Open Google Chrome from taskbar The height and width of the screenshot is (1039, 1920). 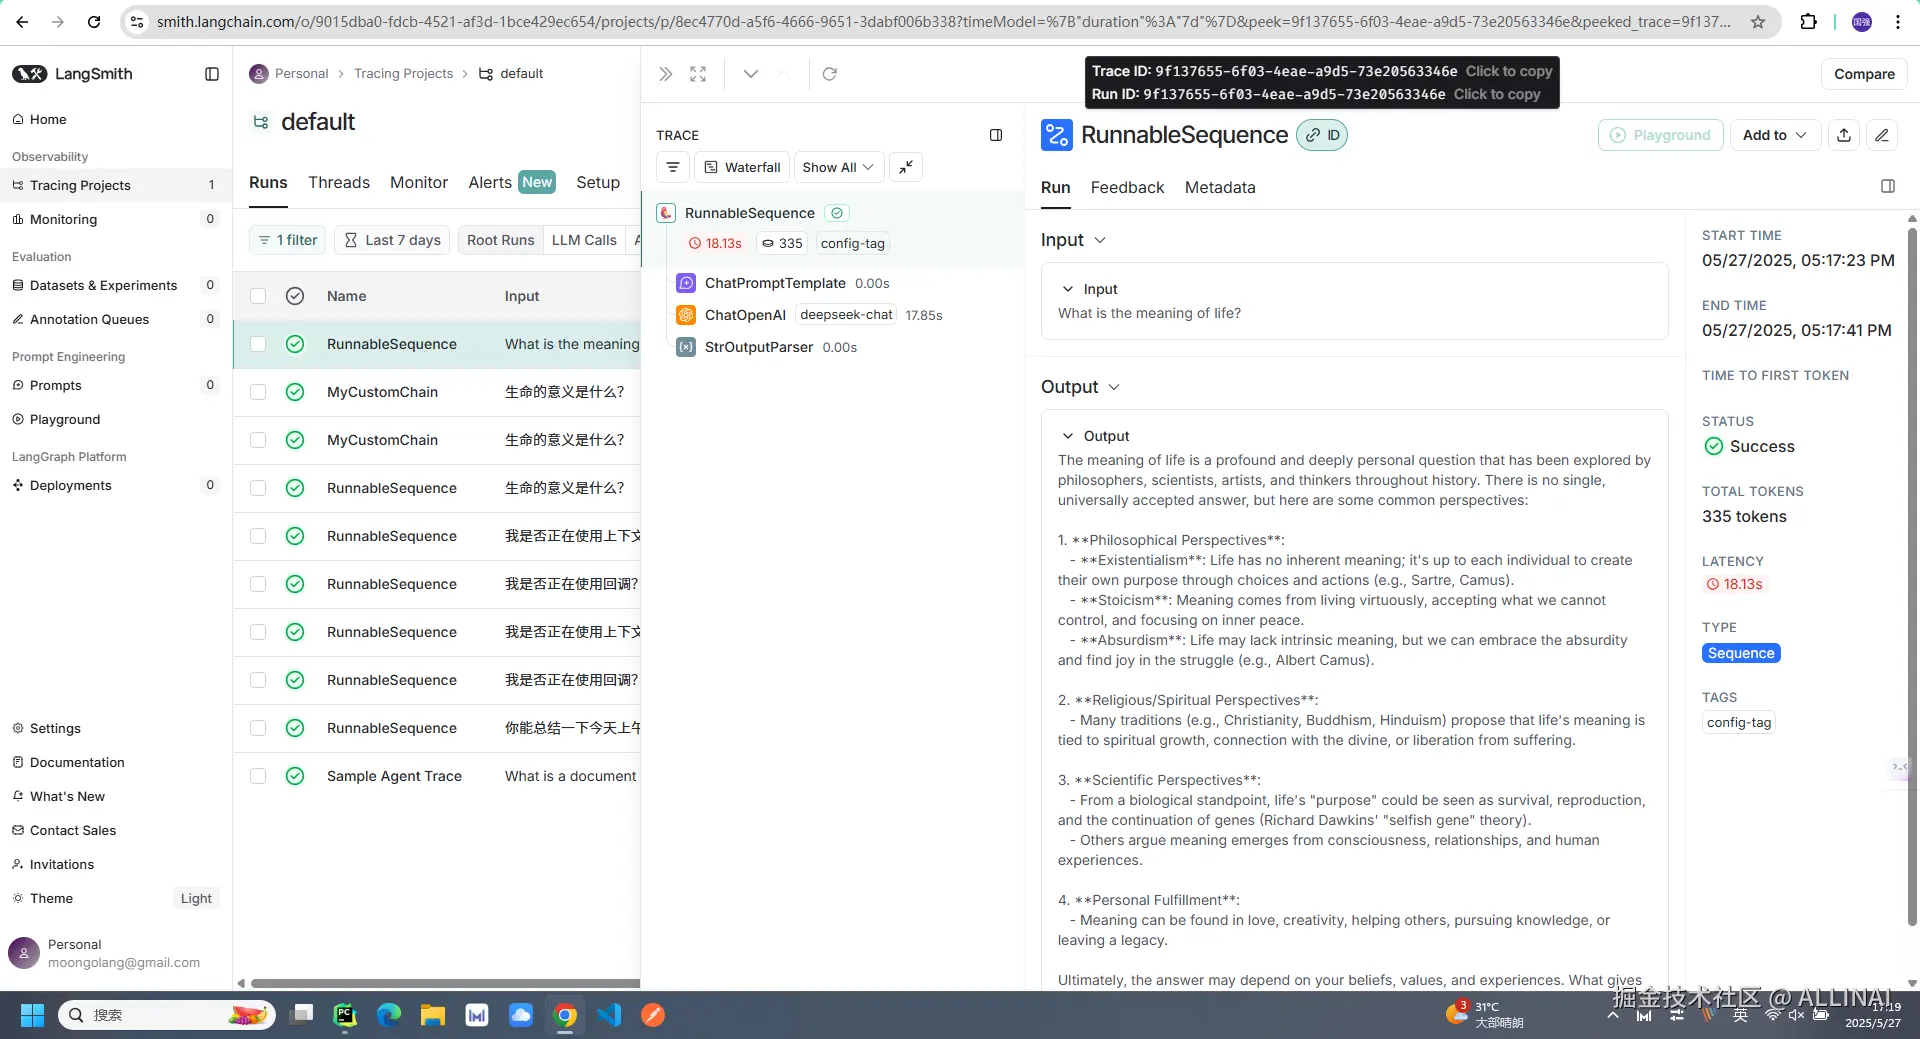click(565, 1015)
